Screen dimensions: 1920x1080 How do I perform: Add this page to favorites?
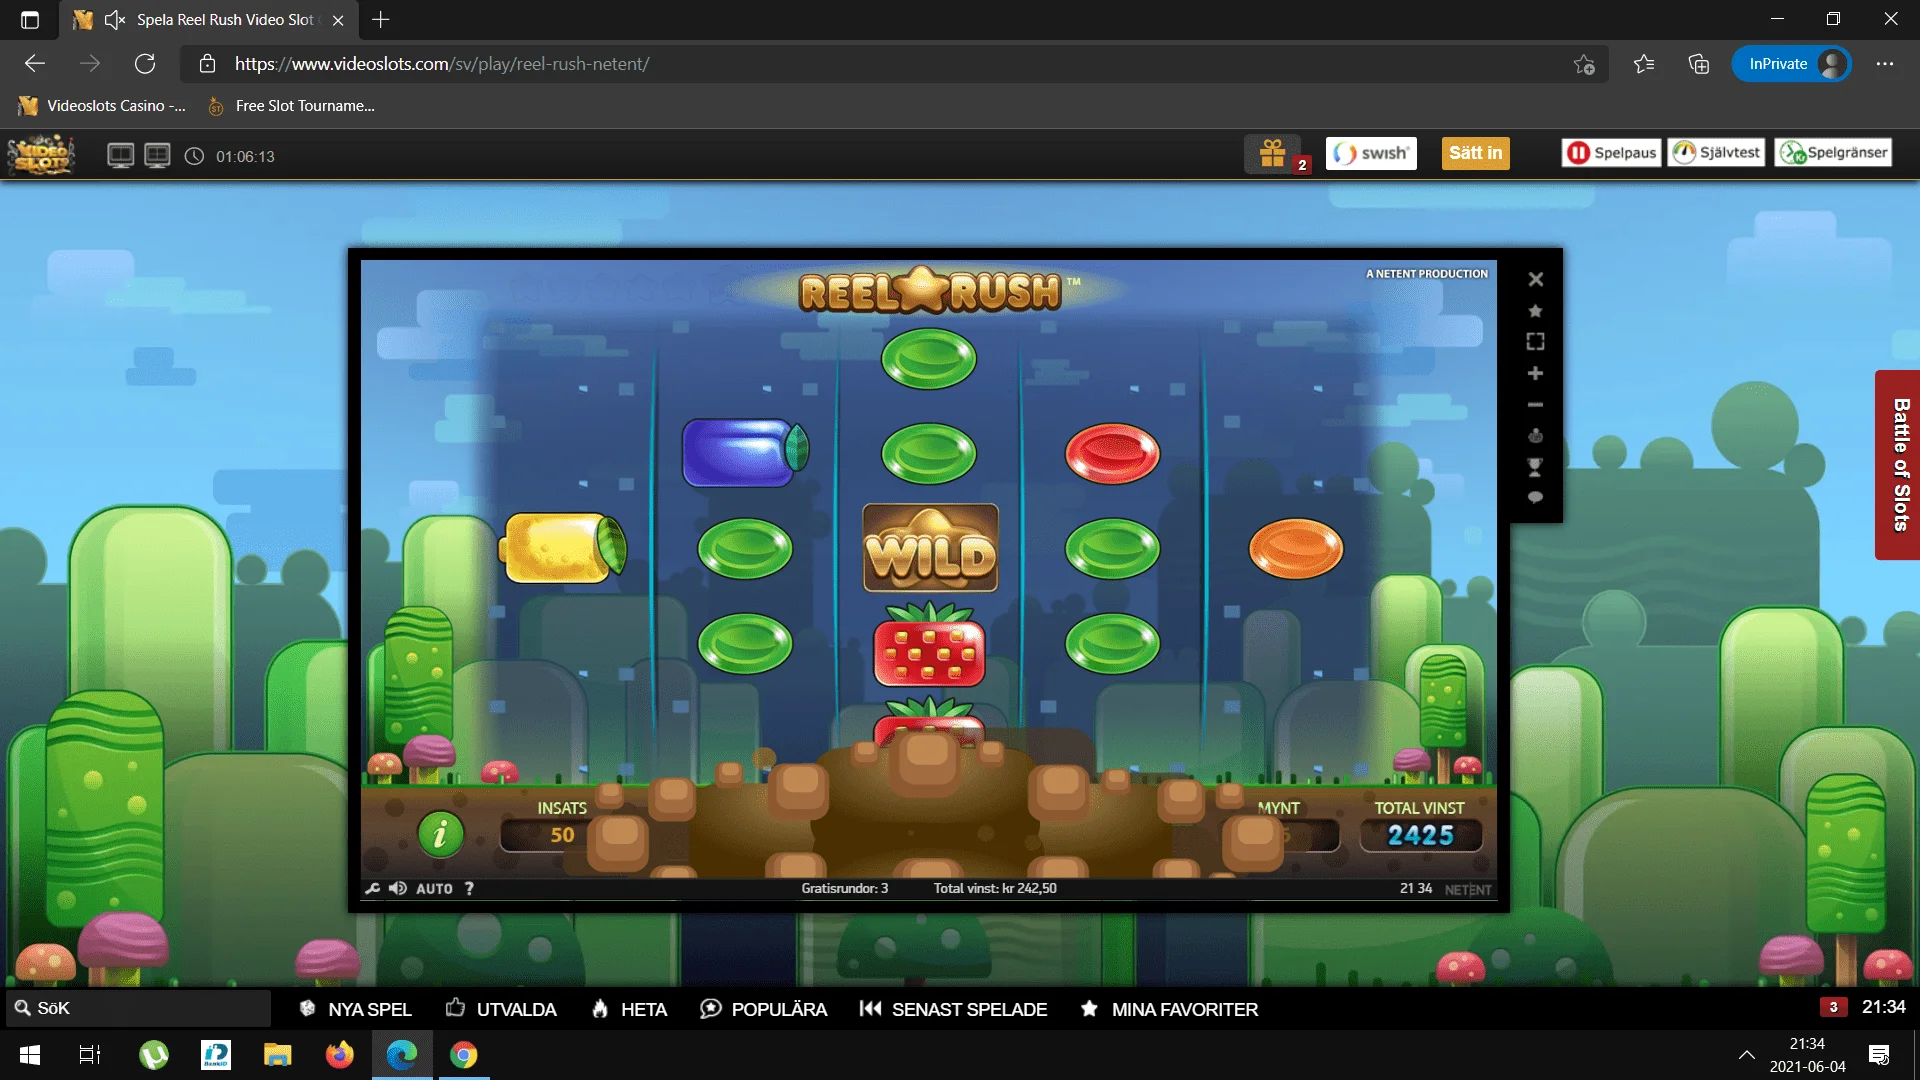click(x=1584, y=64)
